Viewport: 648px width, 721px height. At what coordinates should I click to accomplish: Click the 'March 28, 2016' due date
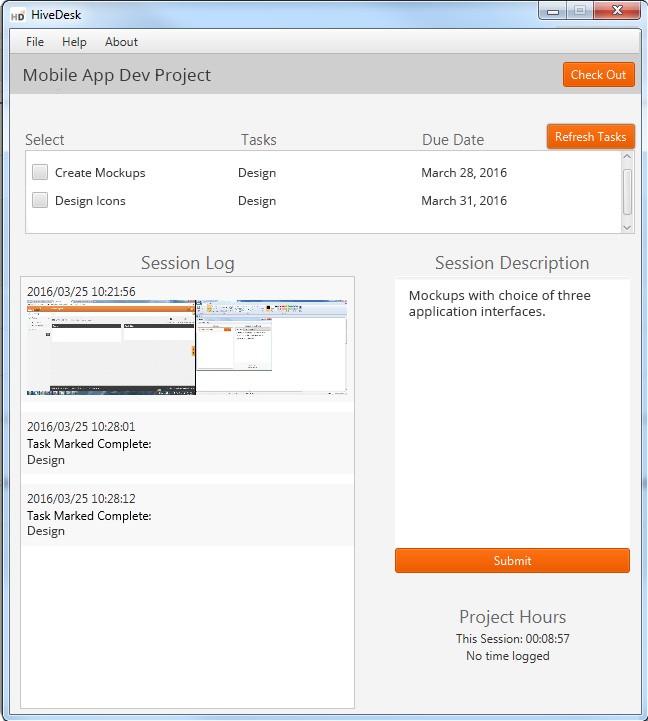pyautogui.click(x=464, y=173)
